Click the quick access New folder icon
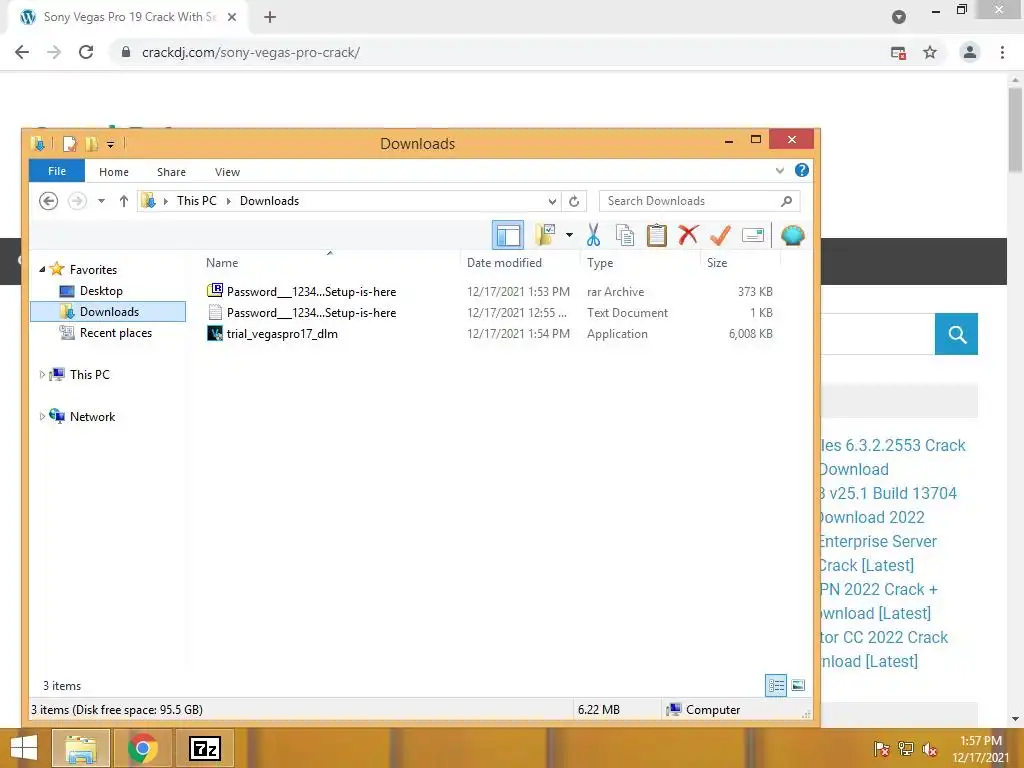The image size is (1024, 768). pyautogui.click(x=91, y=143)
